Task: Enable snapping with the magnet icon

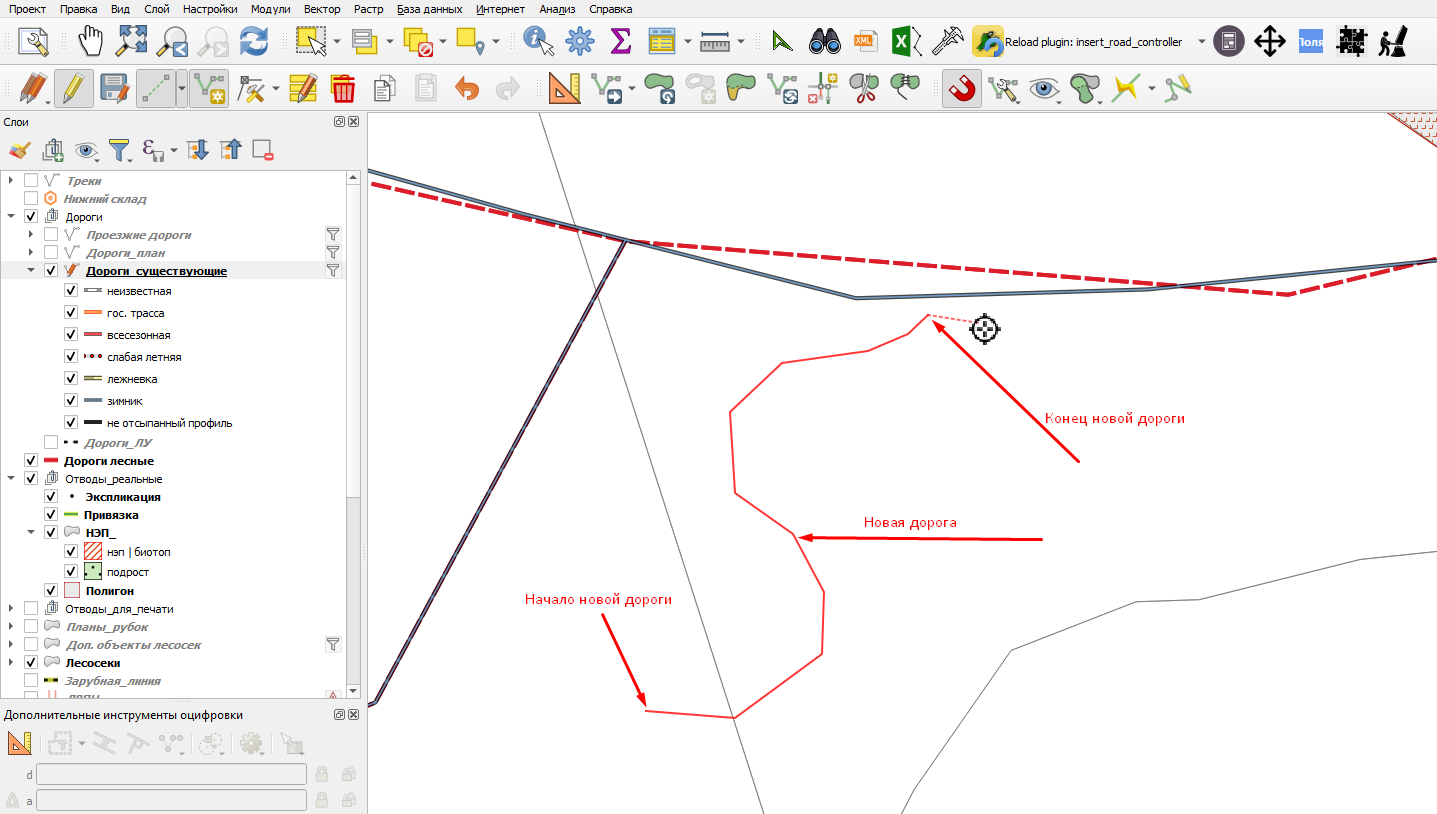Action: (962, 88)
